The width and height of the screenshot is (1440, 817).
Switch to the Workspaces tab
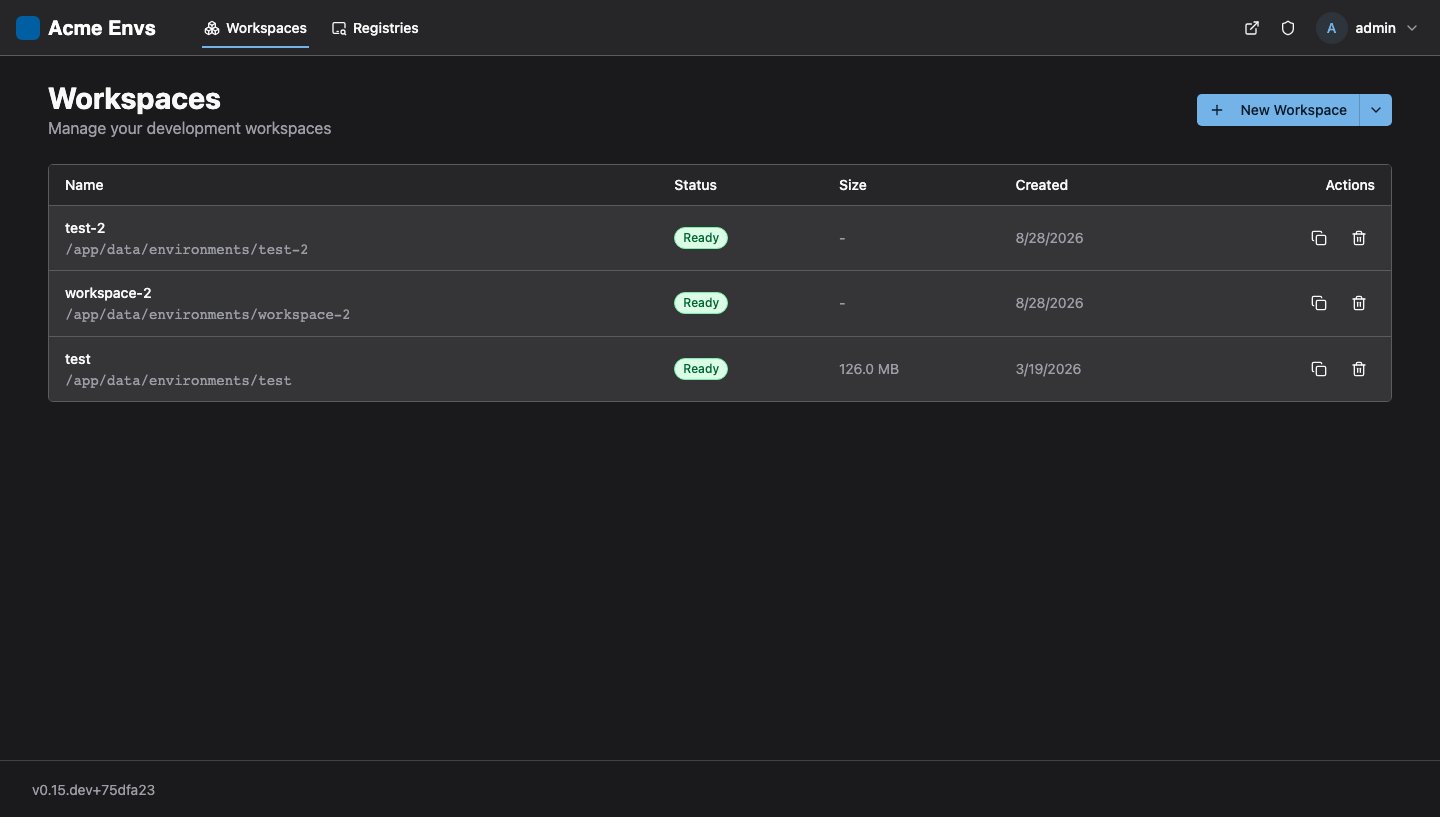coord(255,28)
